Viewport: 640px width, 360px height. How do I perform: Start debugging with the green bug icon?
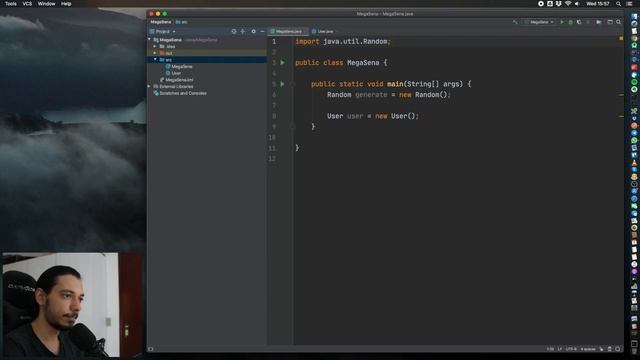click(571, 22)
